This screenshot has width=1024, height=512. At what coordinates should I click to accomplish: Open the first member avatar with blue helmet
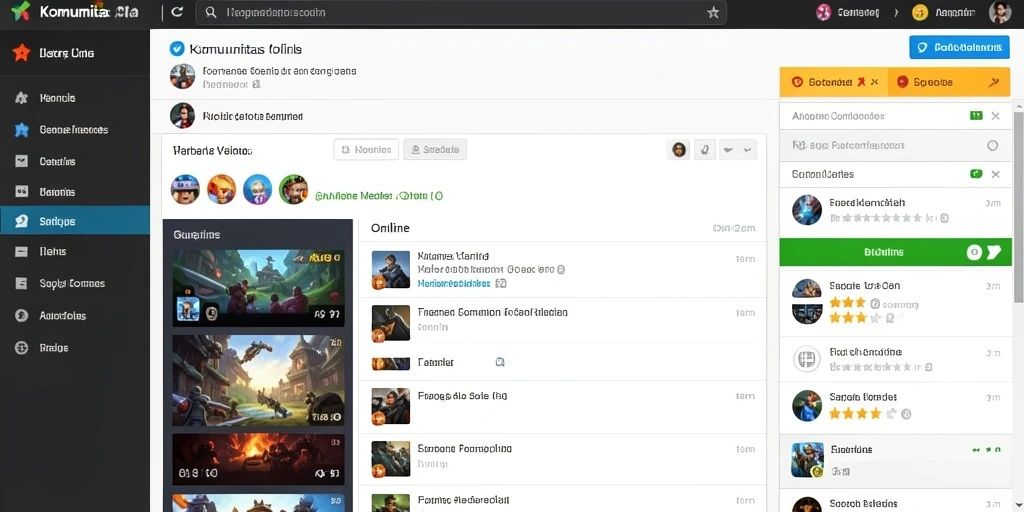pos(185,189)
